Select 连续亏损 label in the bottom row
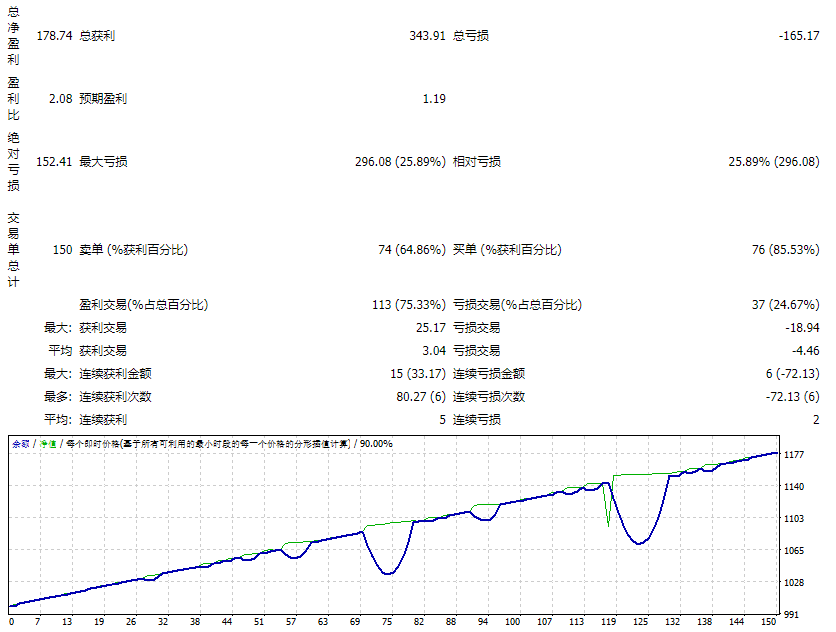The width and height of the screenshot is (836, 632). click(477, 420)
